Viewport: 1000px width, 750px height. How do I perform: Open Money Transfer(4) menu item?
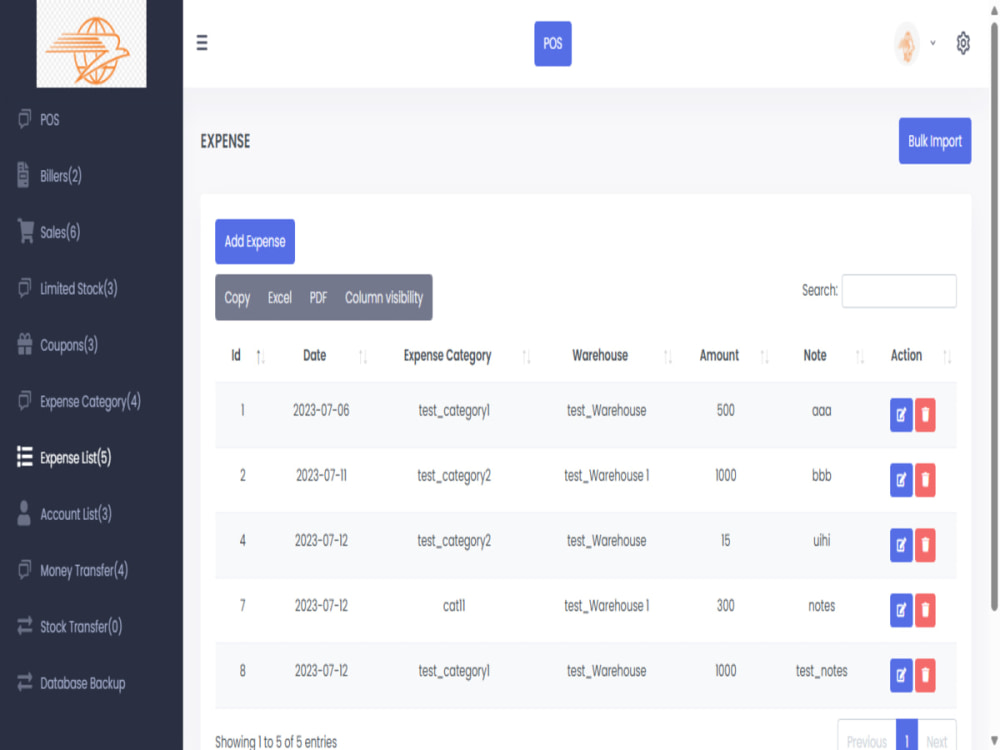(84, 570)
